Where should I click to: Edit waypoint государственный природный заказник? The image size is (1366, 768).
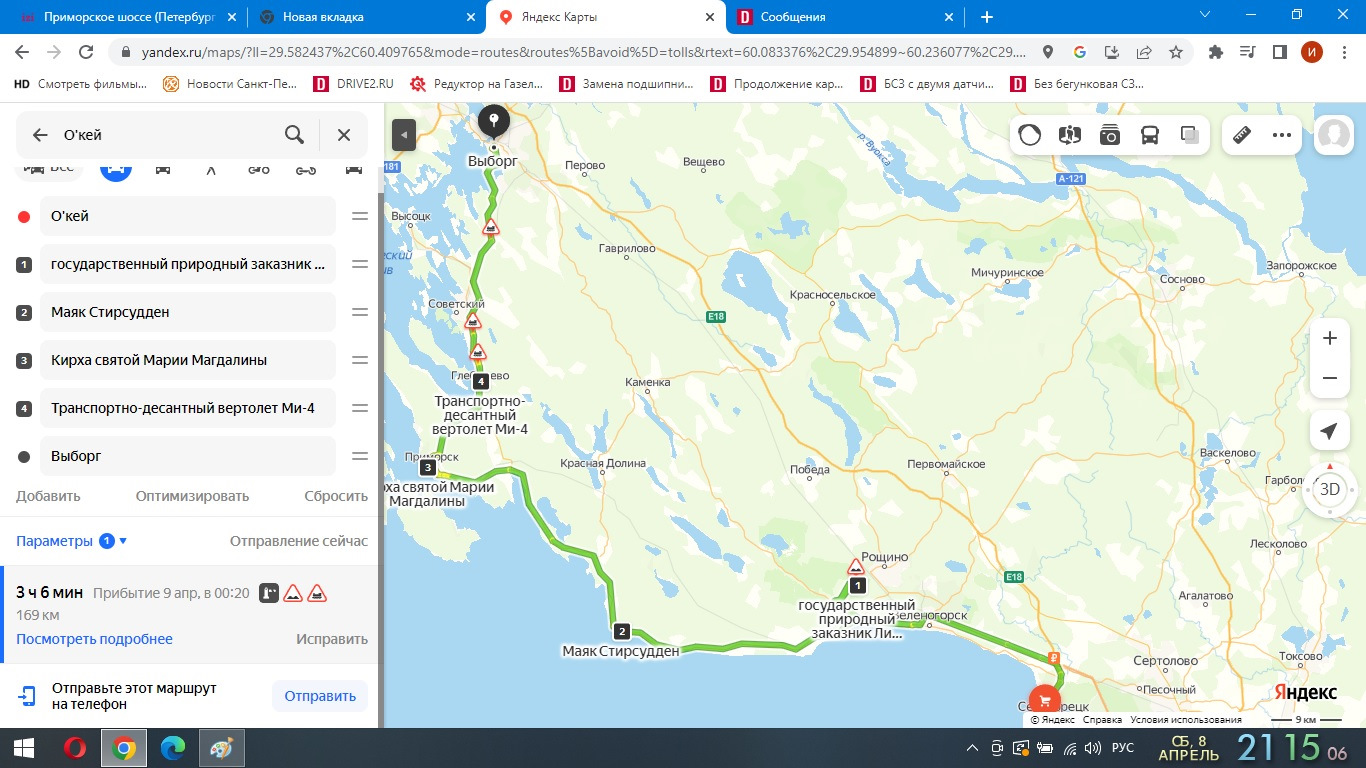[188, 264]
